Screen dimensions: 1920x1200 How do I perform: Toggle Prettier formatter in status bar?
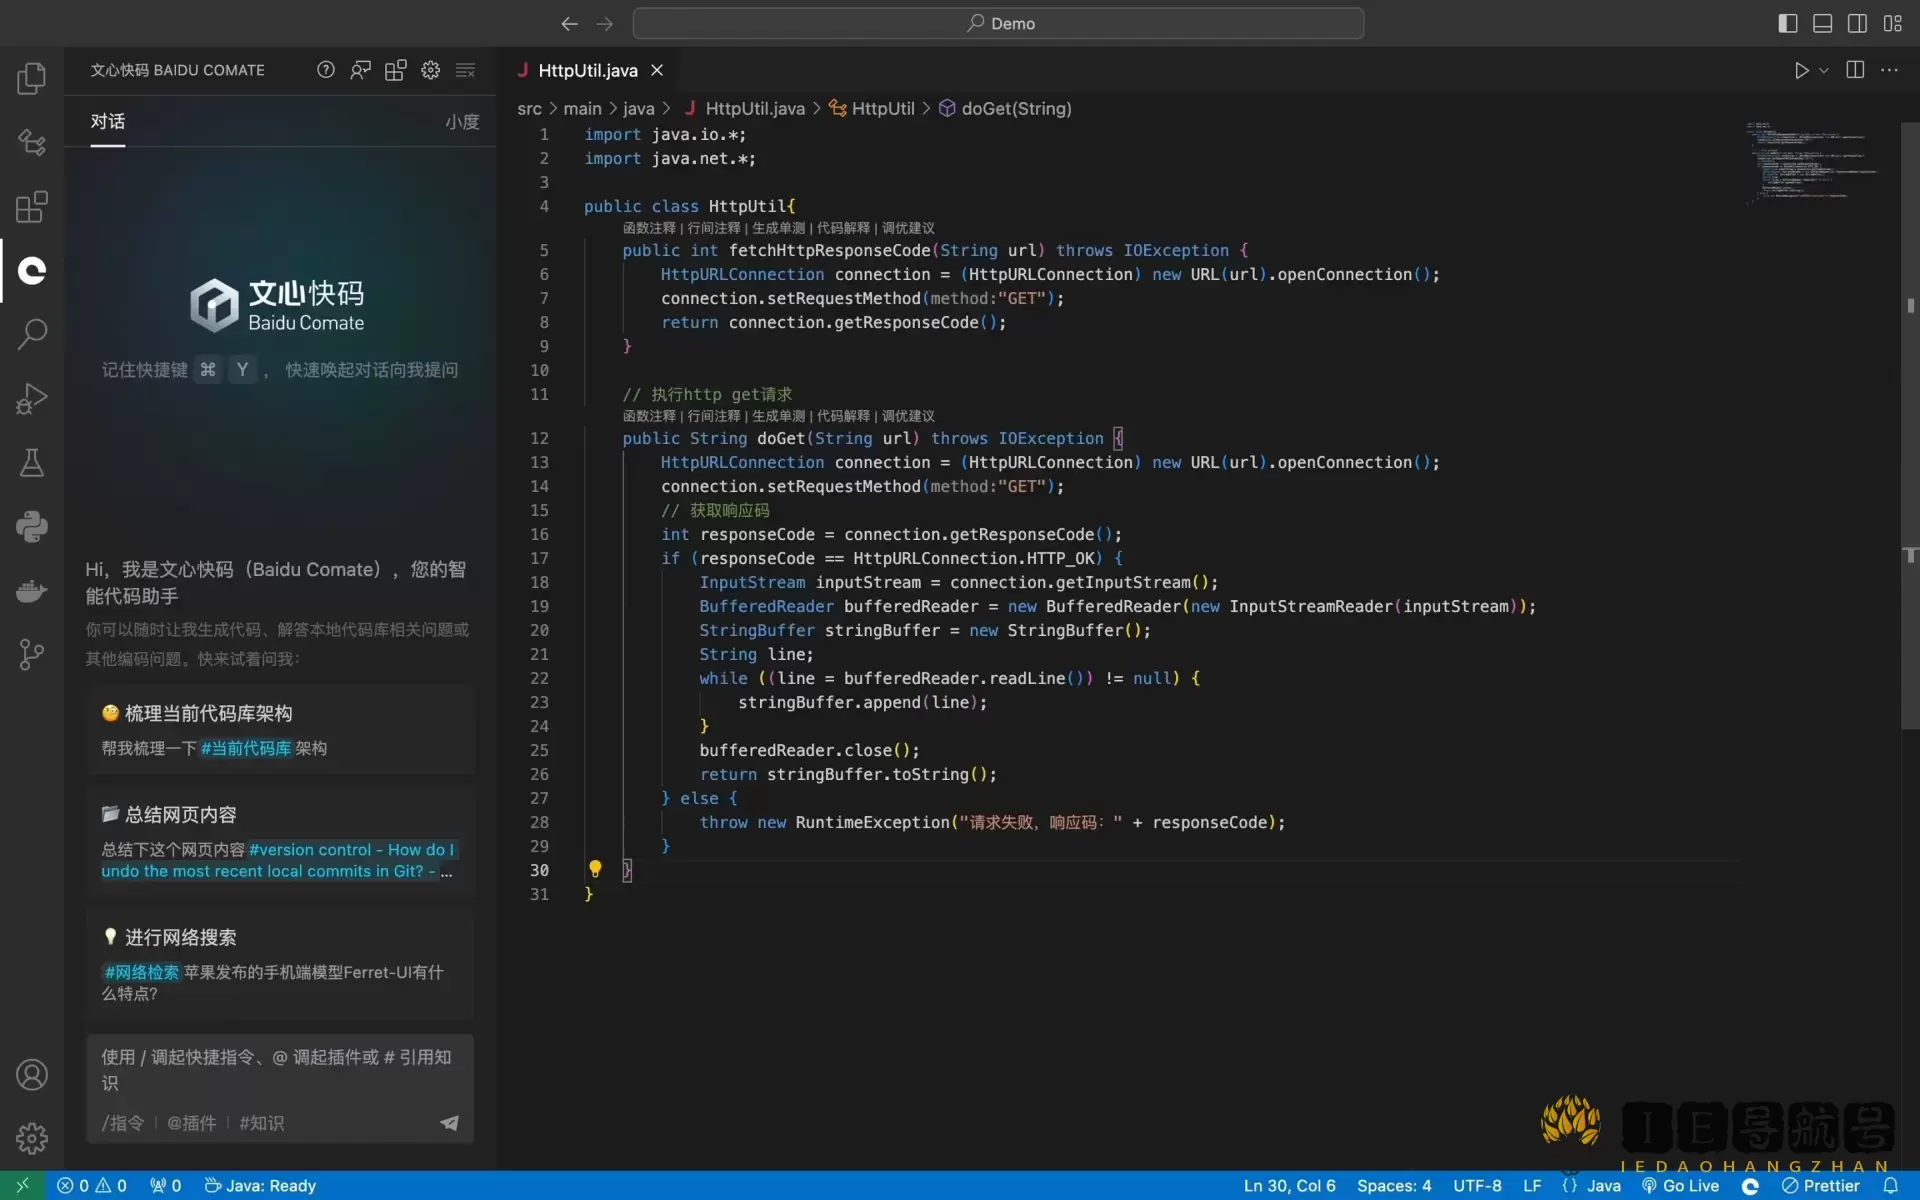click(1820, 1185)
